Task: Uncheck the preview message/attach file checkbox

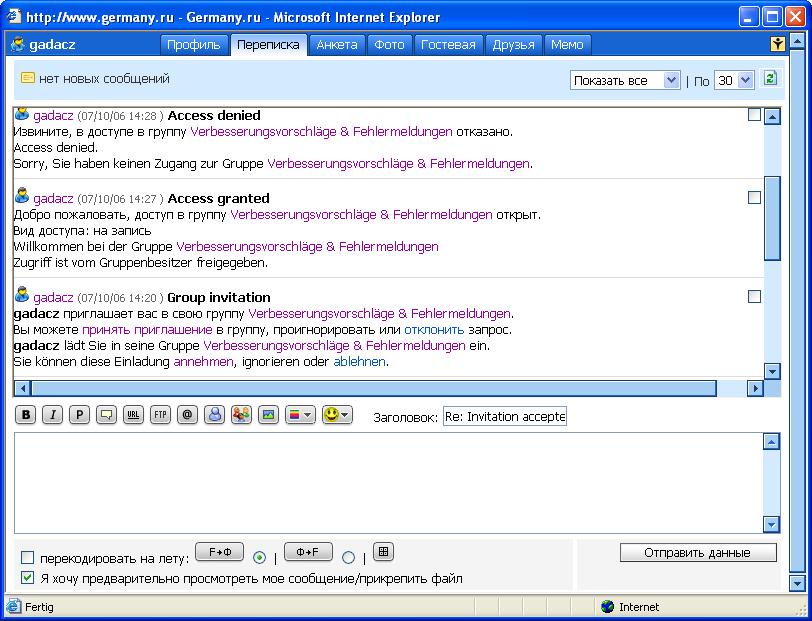Action: (x=28, y=578)
